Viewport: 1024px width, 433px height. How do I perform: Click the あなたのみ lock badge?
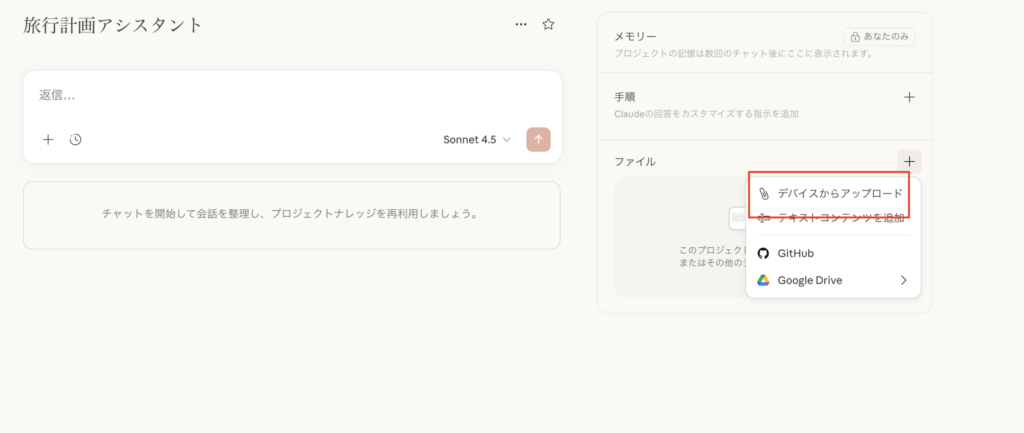[x=879, y=37]
